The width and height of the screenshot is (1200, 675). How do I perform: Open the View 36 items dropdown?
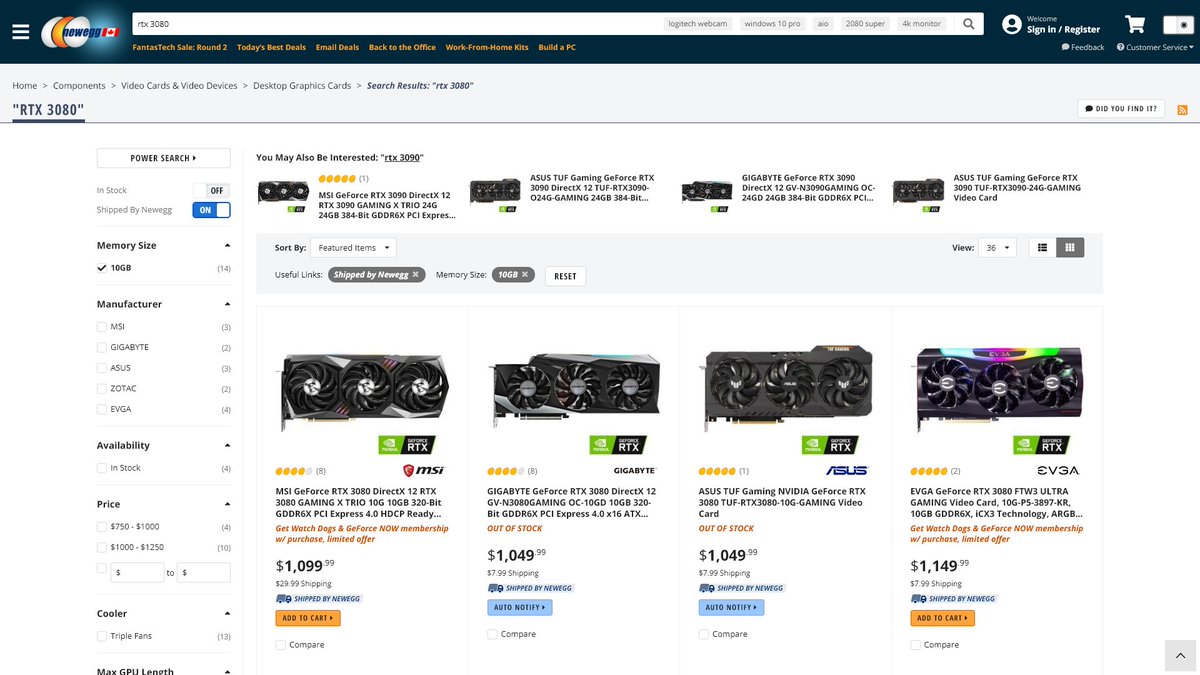[x=997, y=247]
